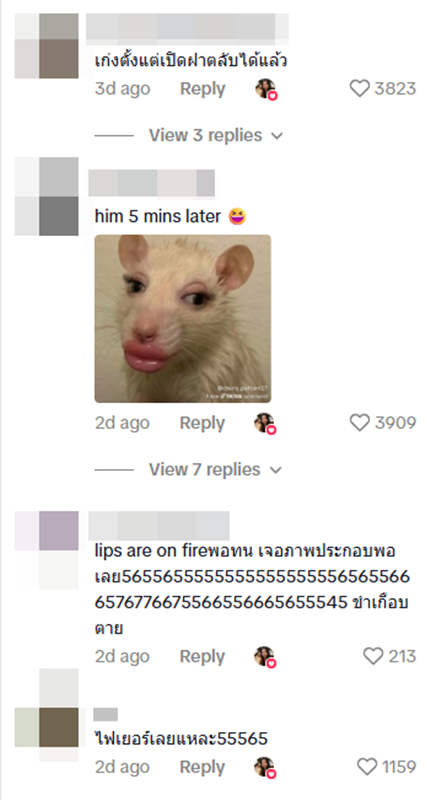Screen dimensions: 430x800
Task: Open the opossum meme image
Action: click(183, 319)
